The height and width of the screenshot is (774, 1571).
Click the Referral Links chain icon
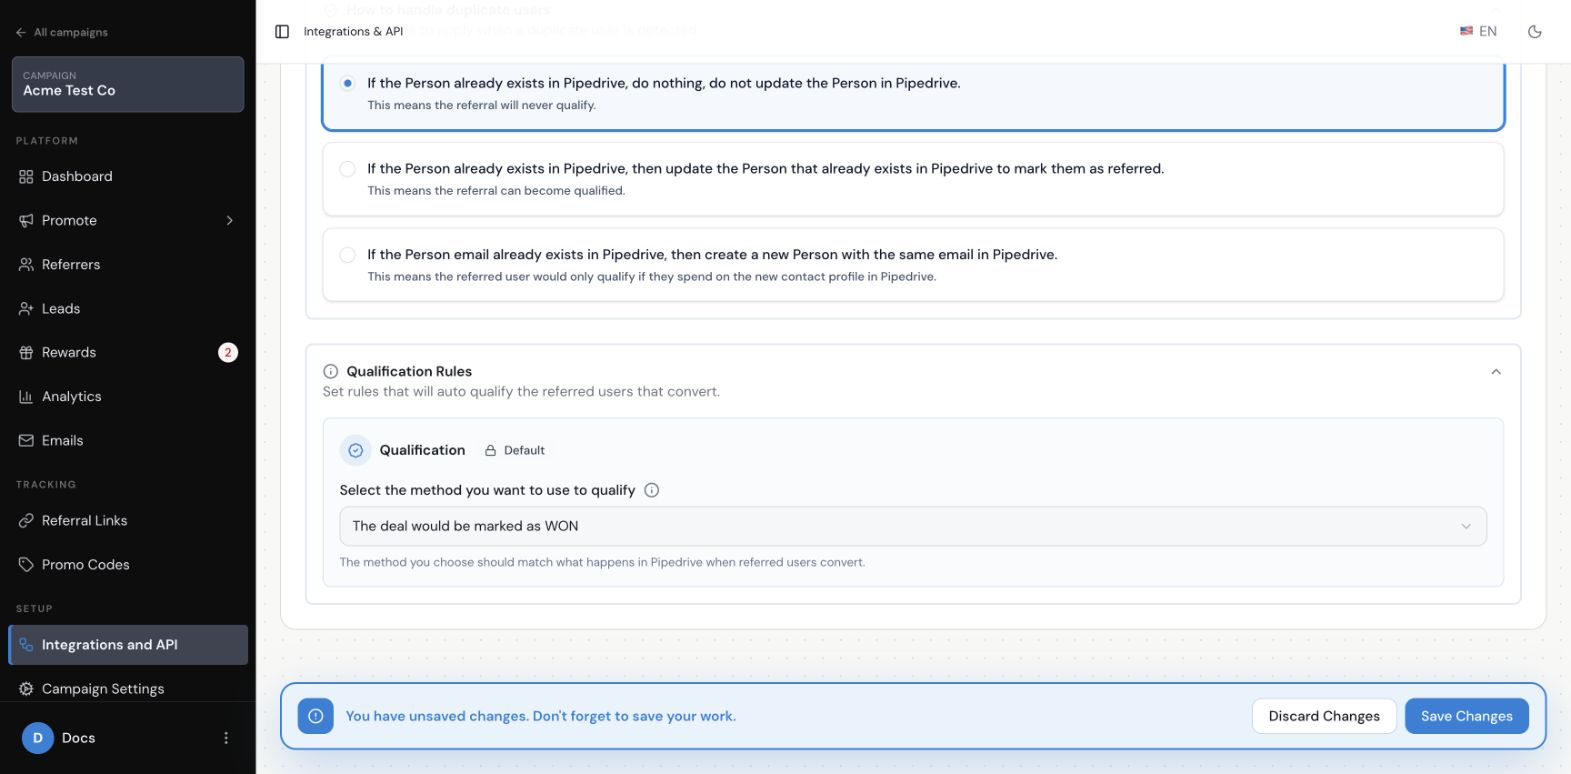click(26, 521)
